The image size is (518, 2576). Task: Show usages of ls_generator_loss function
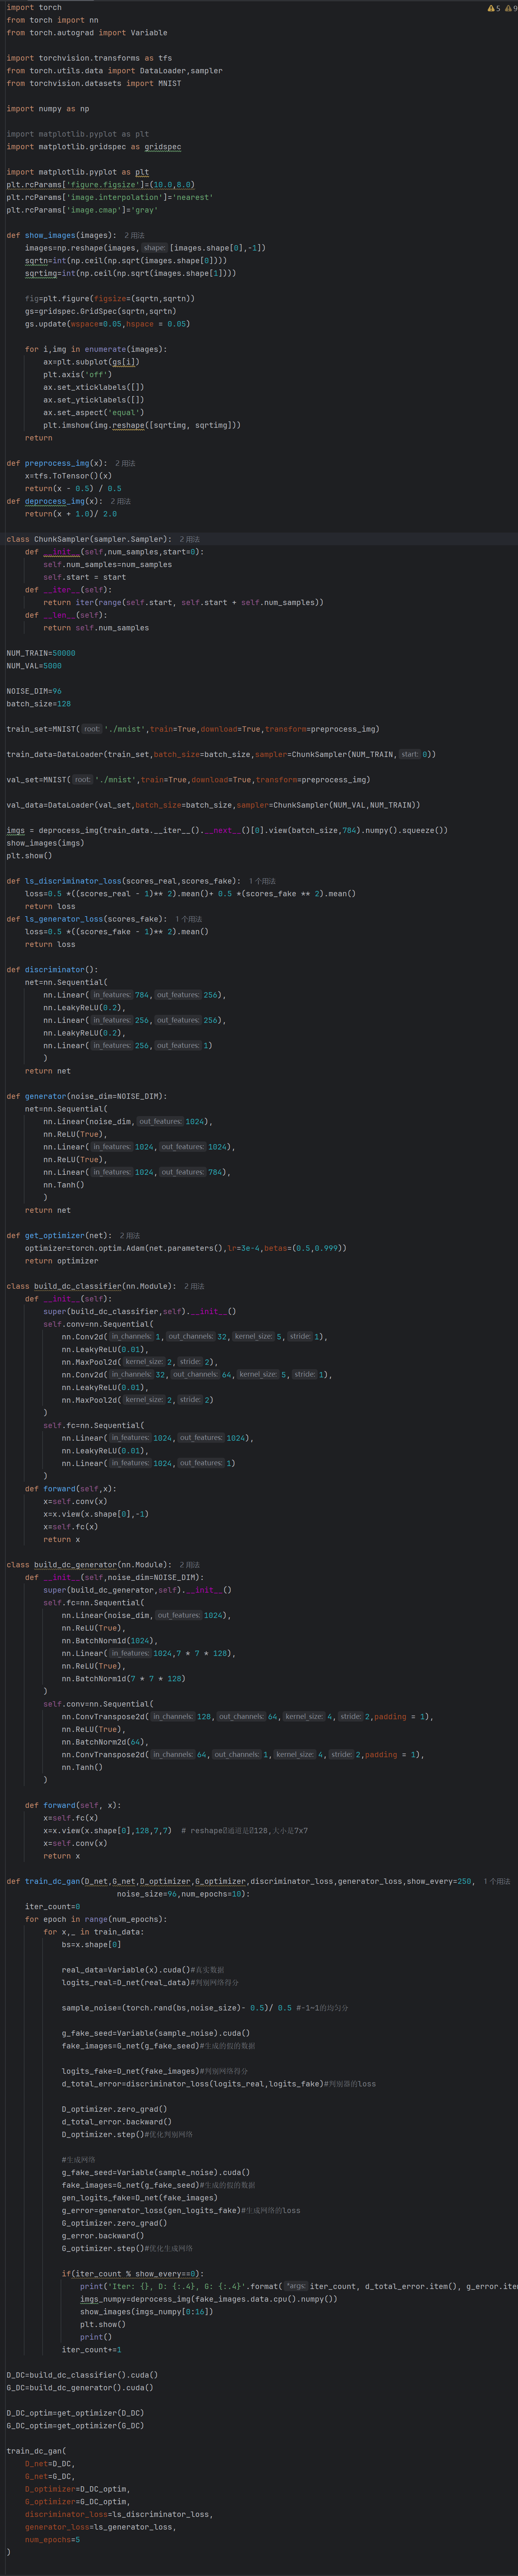click(188, 919)
